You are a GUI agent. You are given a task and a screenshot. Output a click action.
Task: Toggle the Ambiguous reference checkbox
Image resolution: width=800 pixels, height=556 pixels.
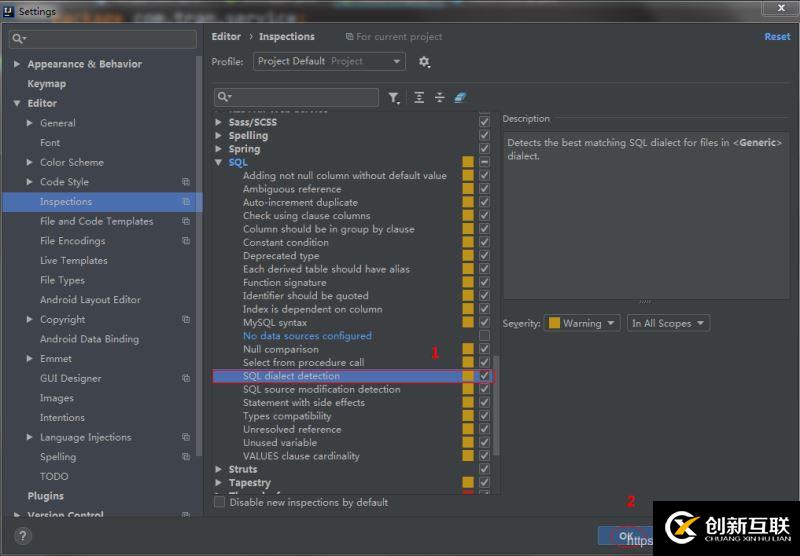tap(484, 189)
